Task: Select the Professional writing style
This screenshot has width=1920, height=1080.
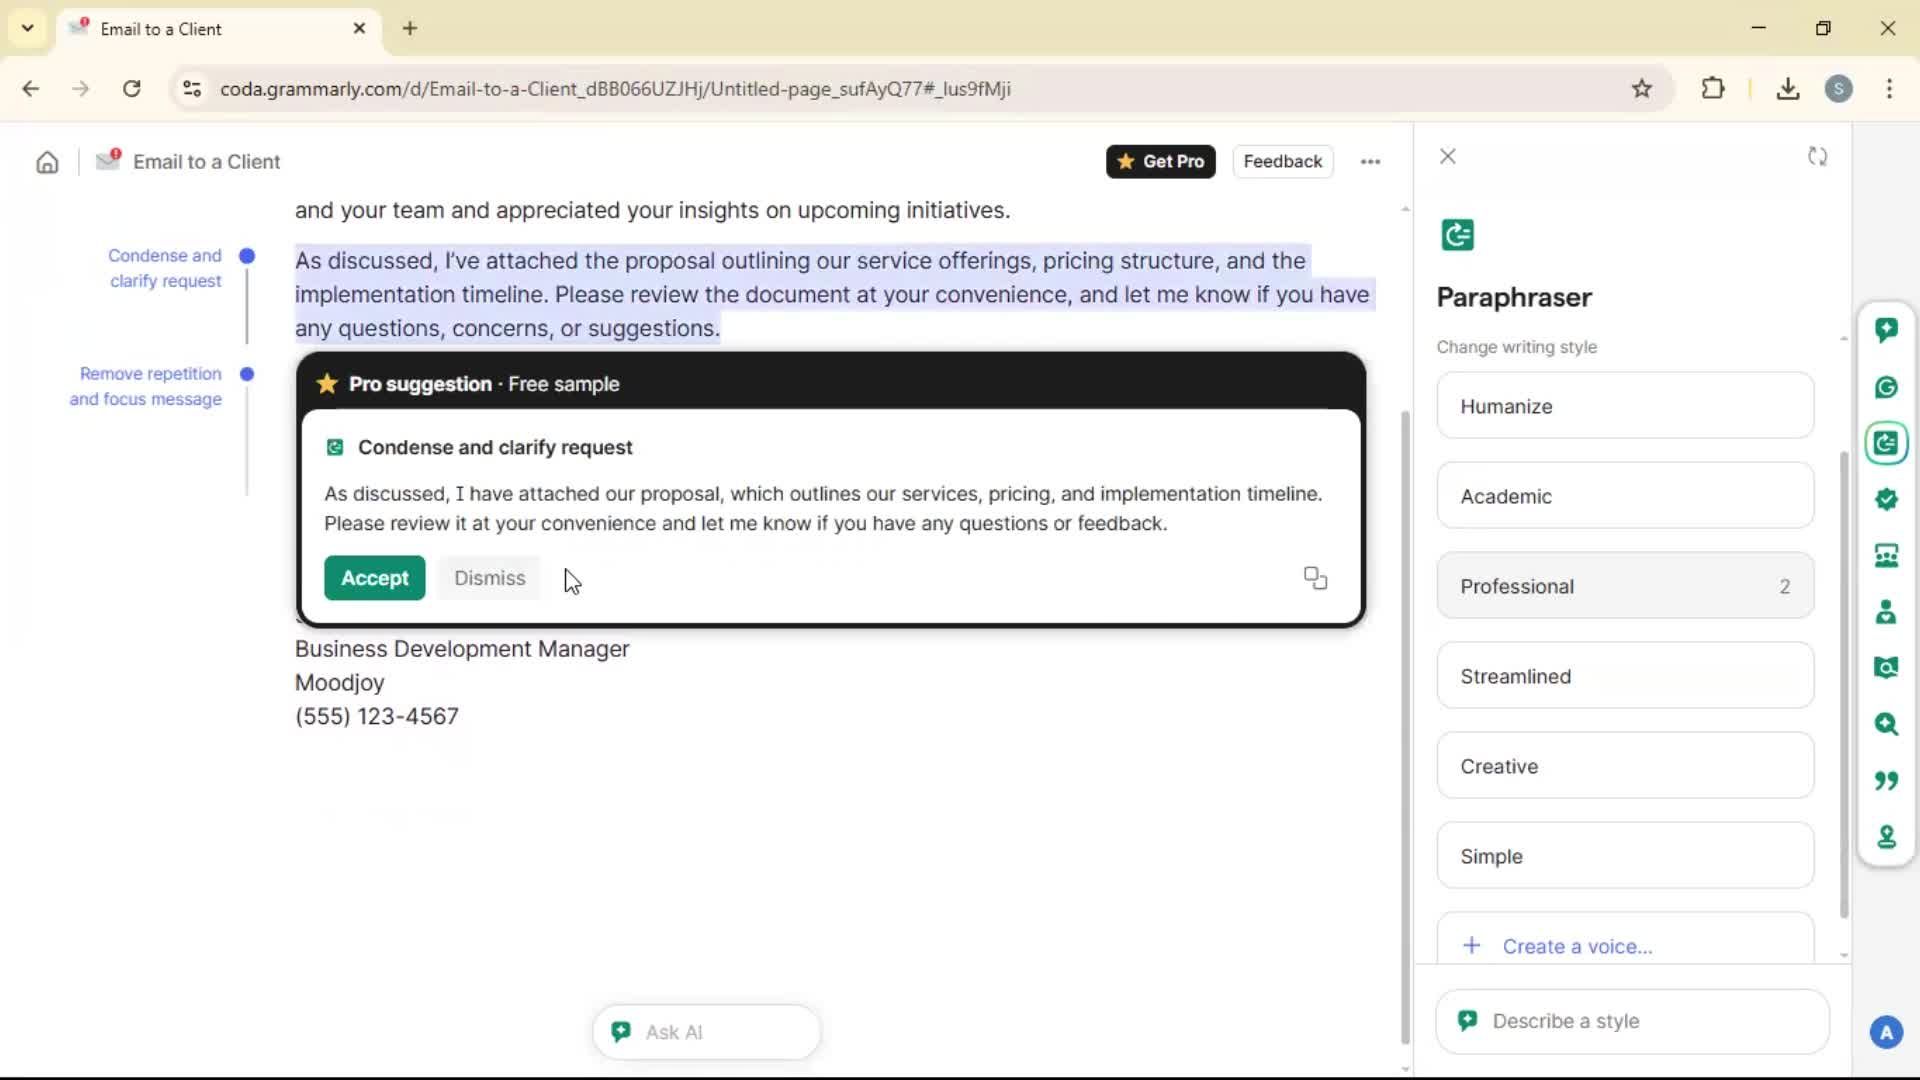Action: click(x=1624, y=586)
